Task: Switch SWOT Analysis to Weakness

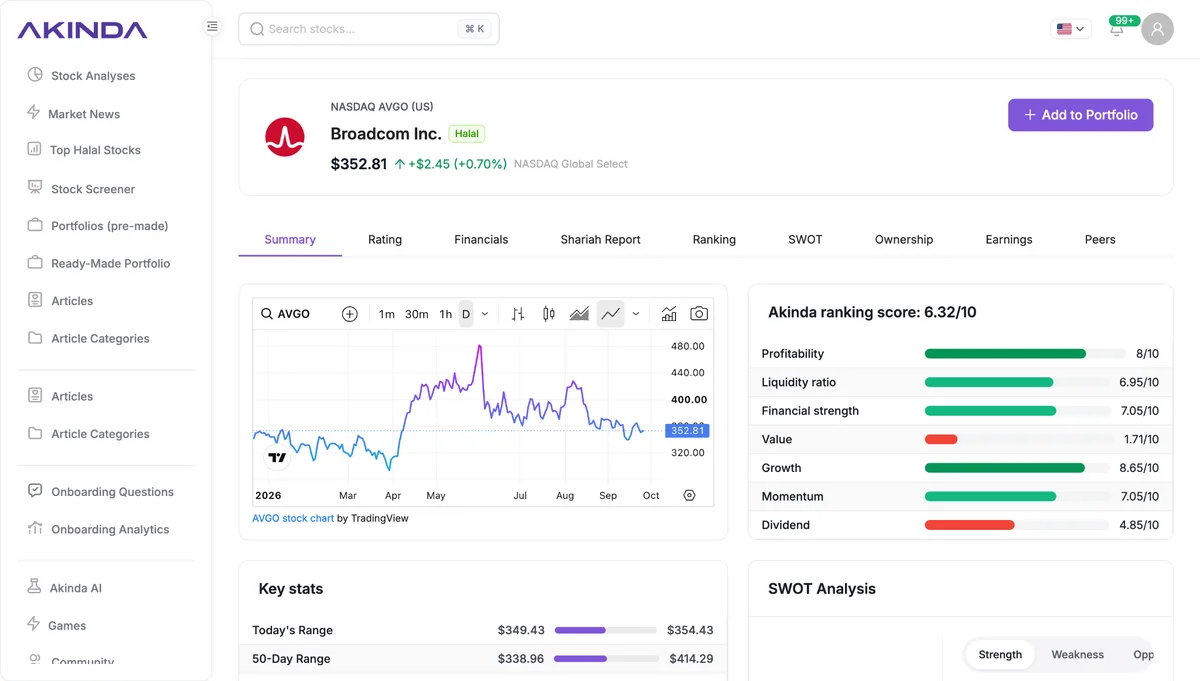Action: pyautogui.click(x=1077, y=655)
